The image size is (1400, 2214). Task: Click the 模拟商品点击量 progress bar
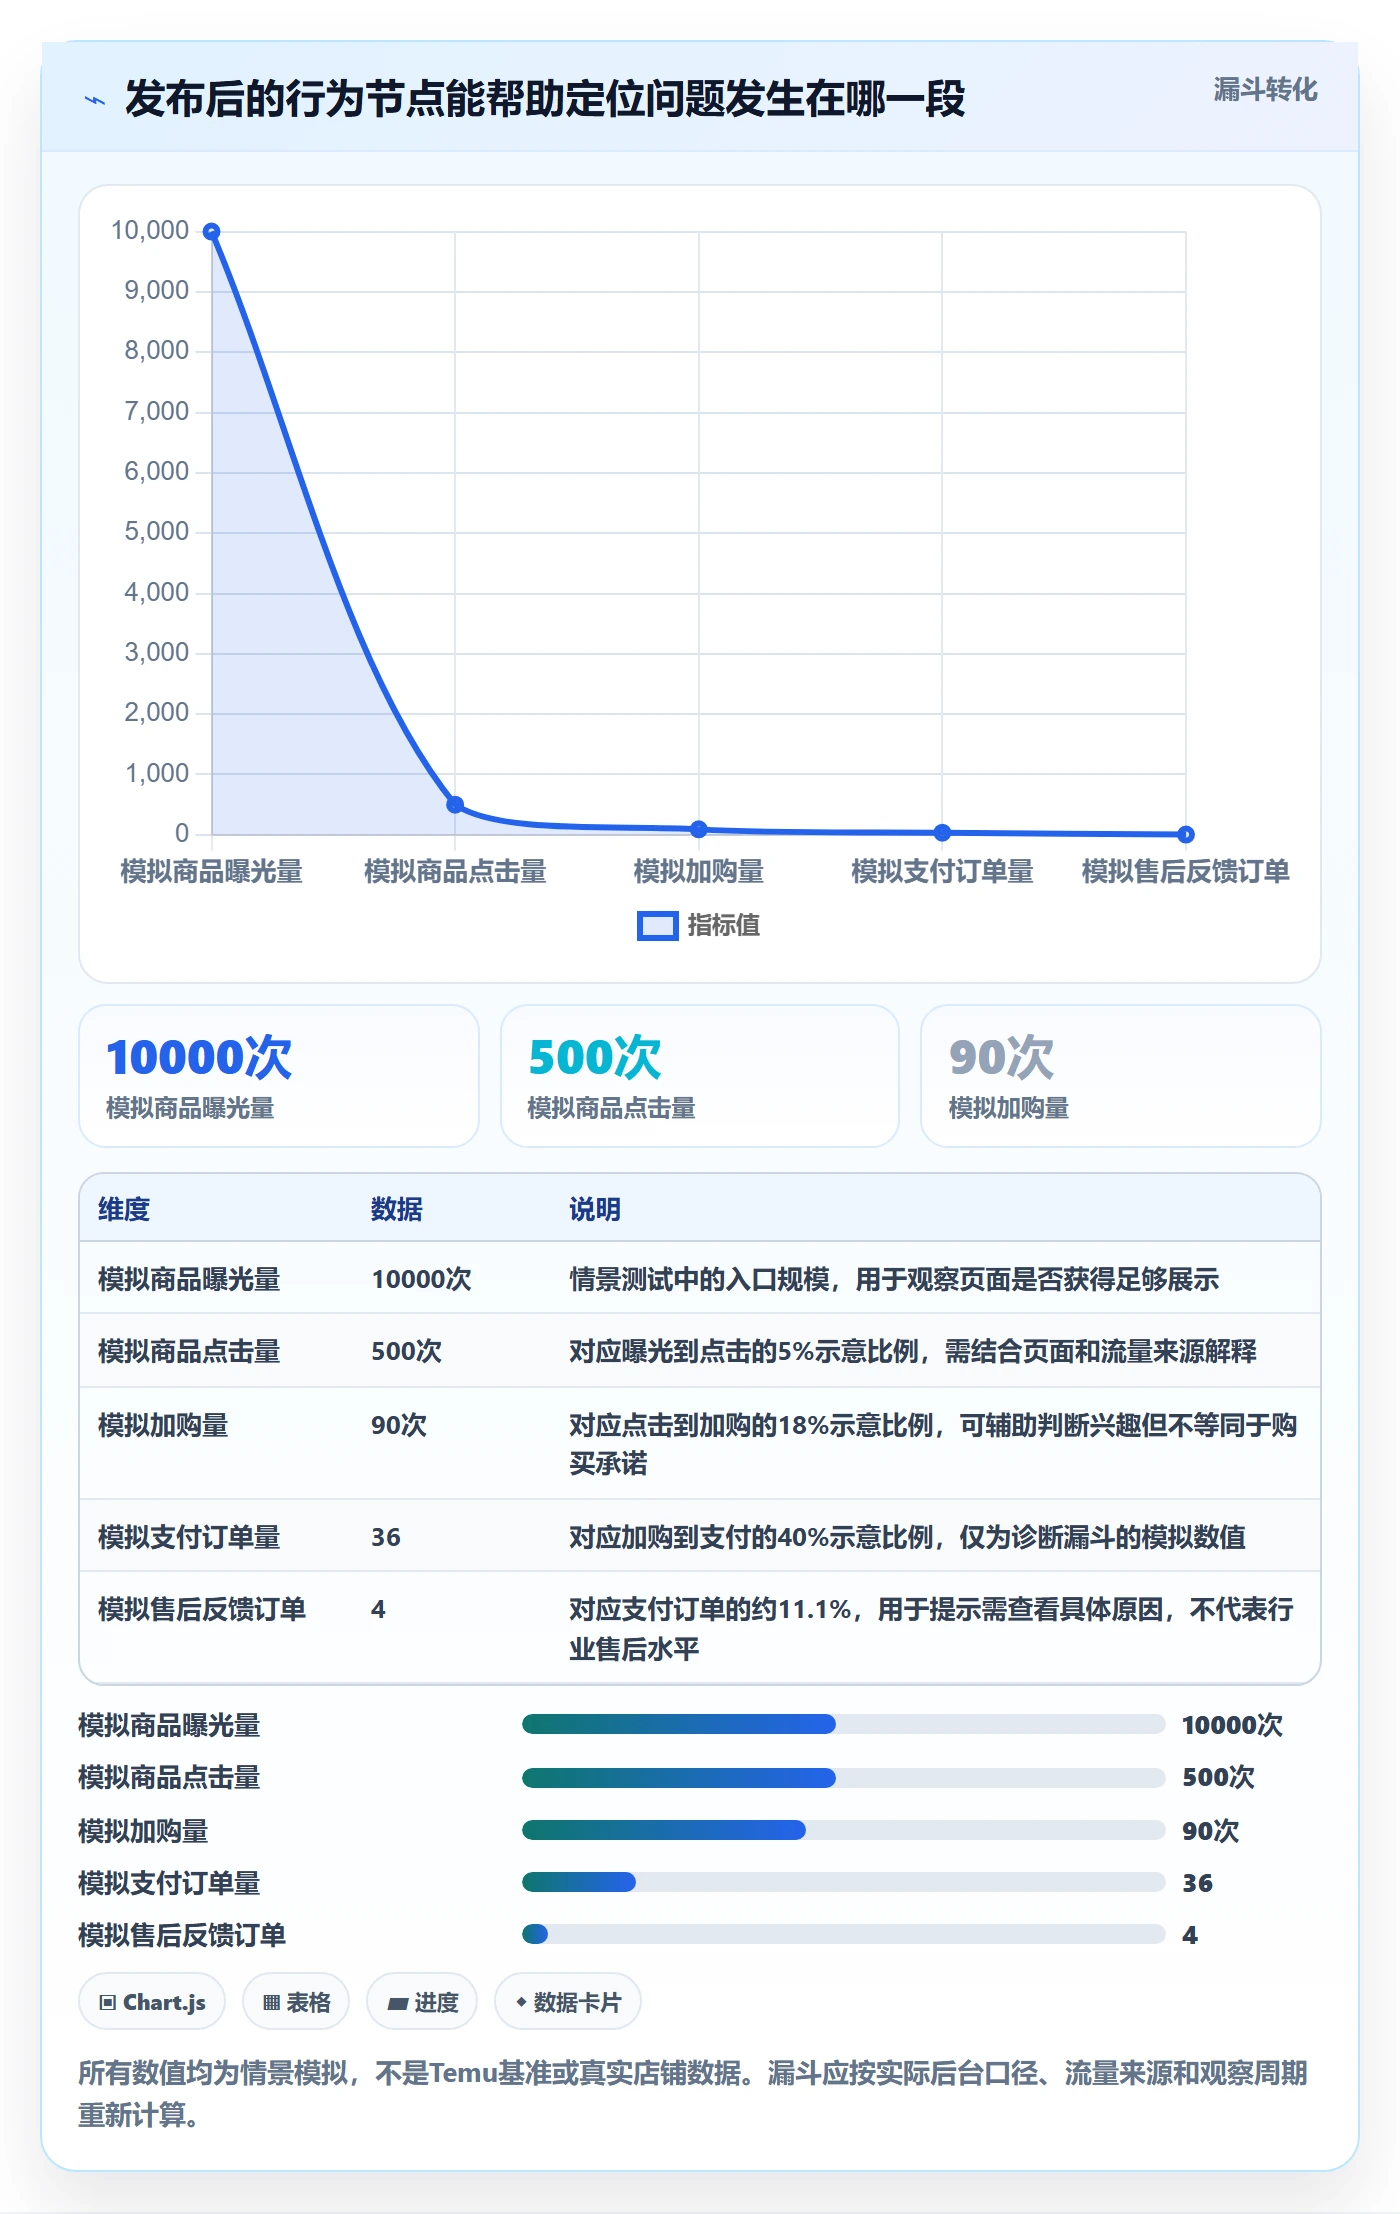(844, 1777)
